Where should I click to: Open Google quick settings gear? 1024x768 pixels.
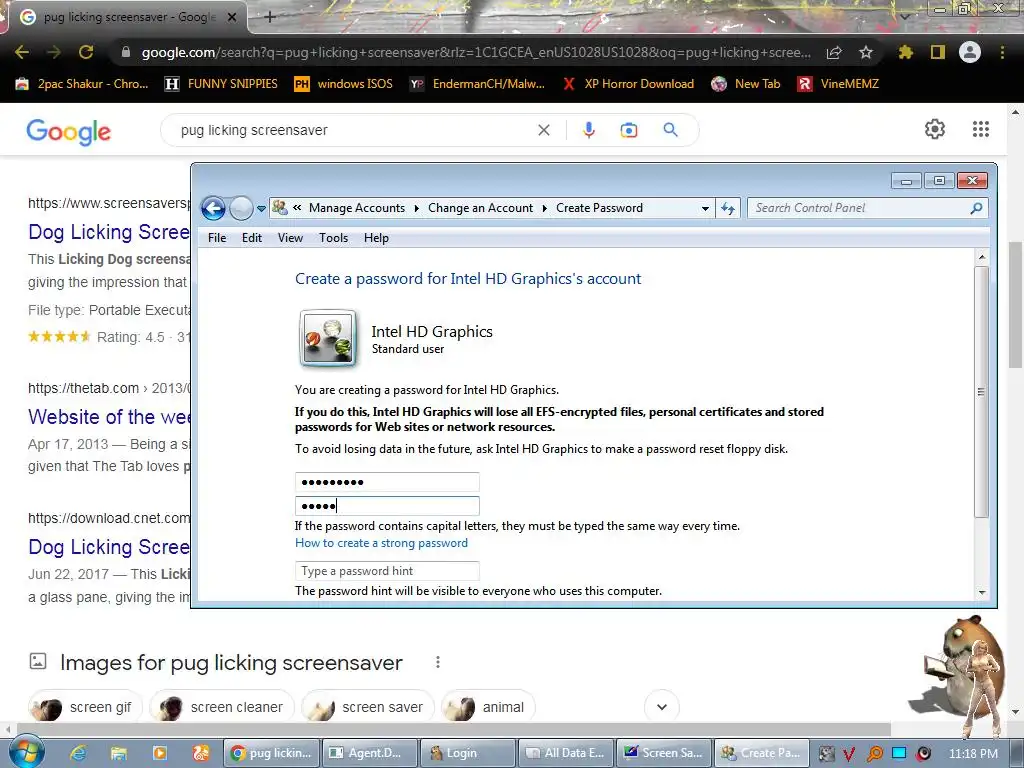coord(935,129)
